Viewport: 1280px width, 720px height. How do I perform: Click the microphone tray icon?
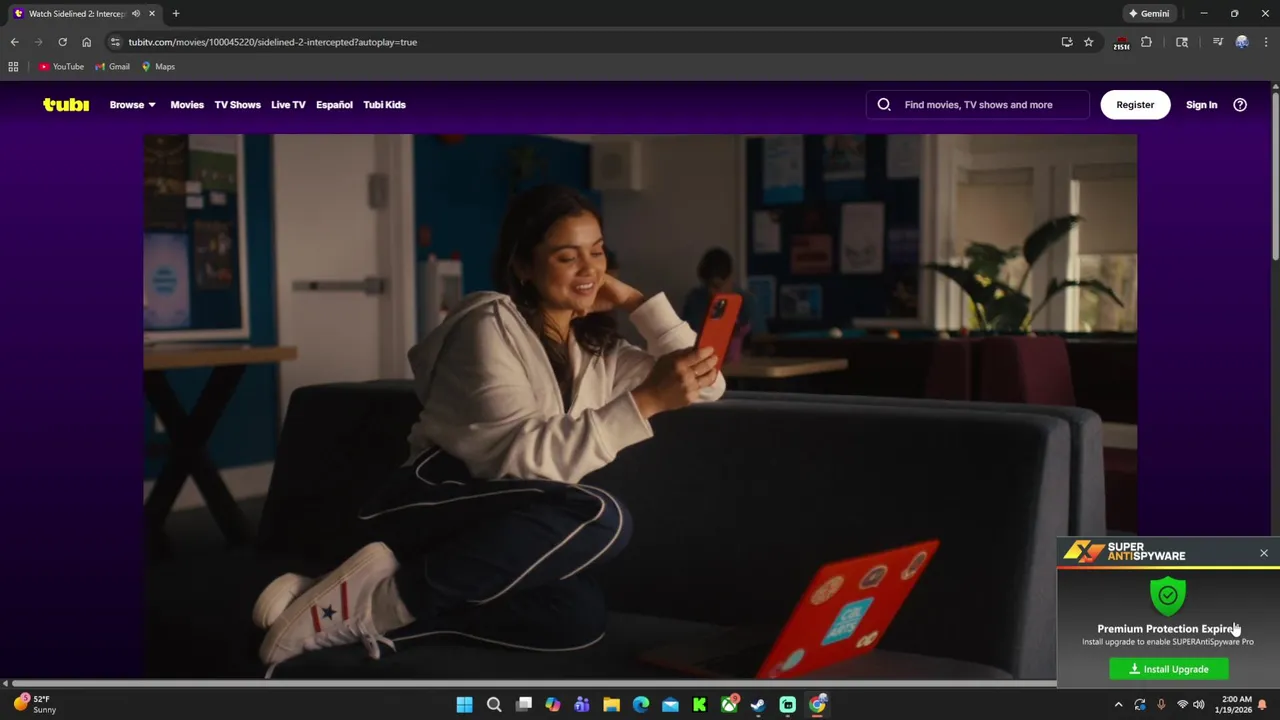pyautogui.click(x=1161, y=705)
